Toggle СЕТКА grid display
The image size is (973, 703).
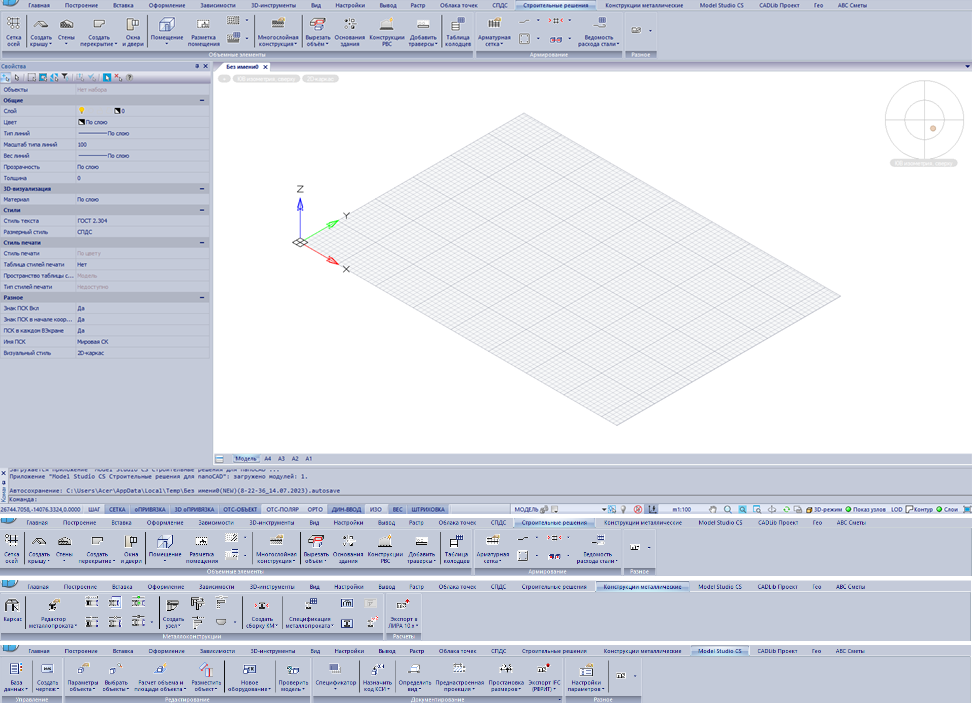pos(117,509)
